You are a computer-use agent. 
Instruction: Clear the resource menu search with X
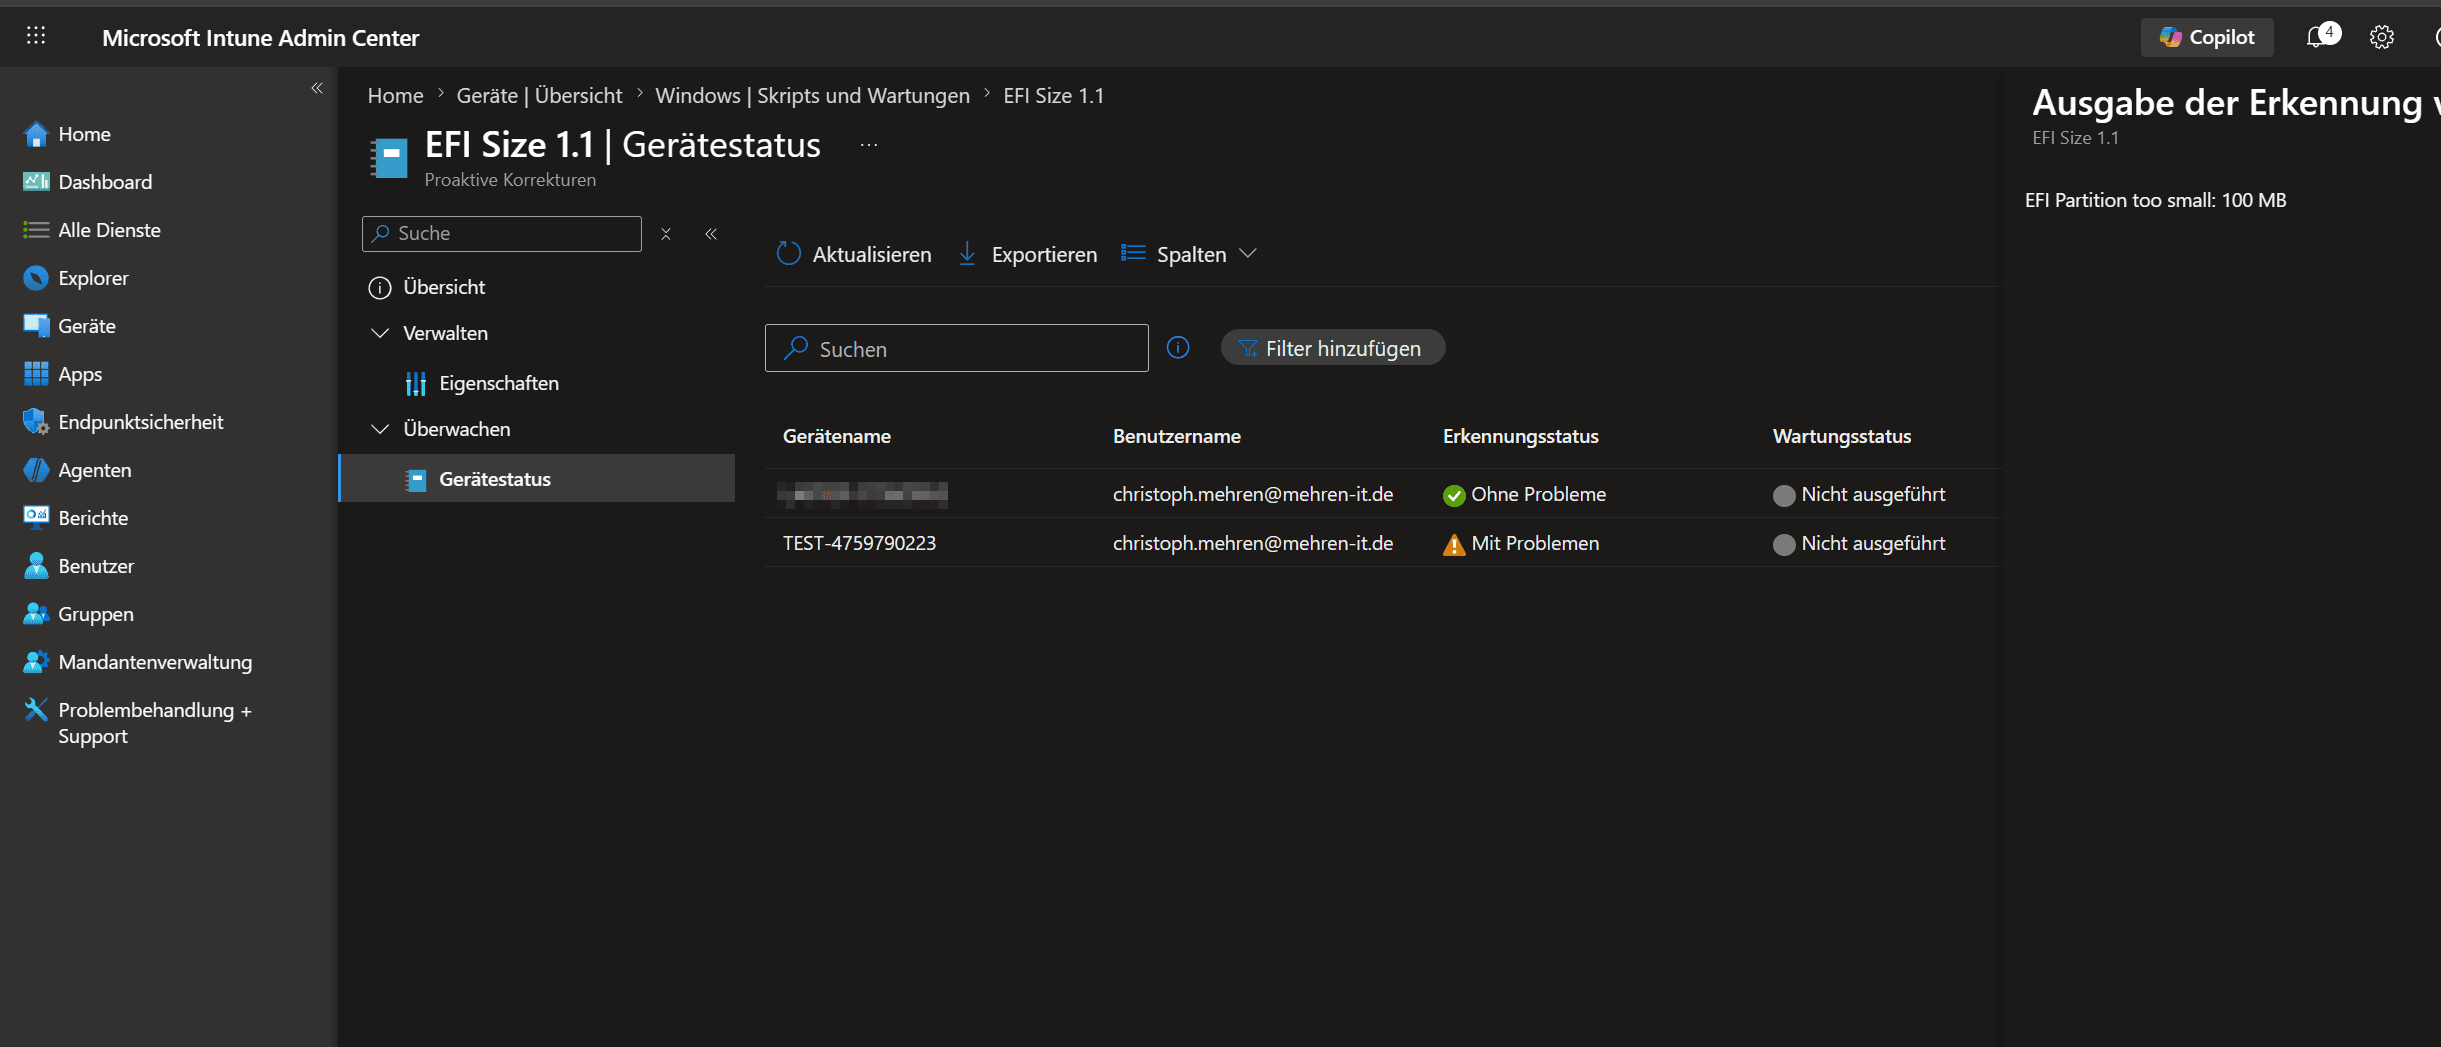[666, 234]
